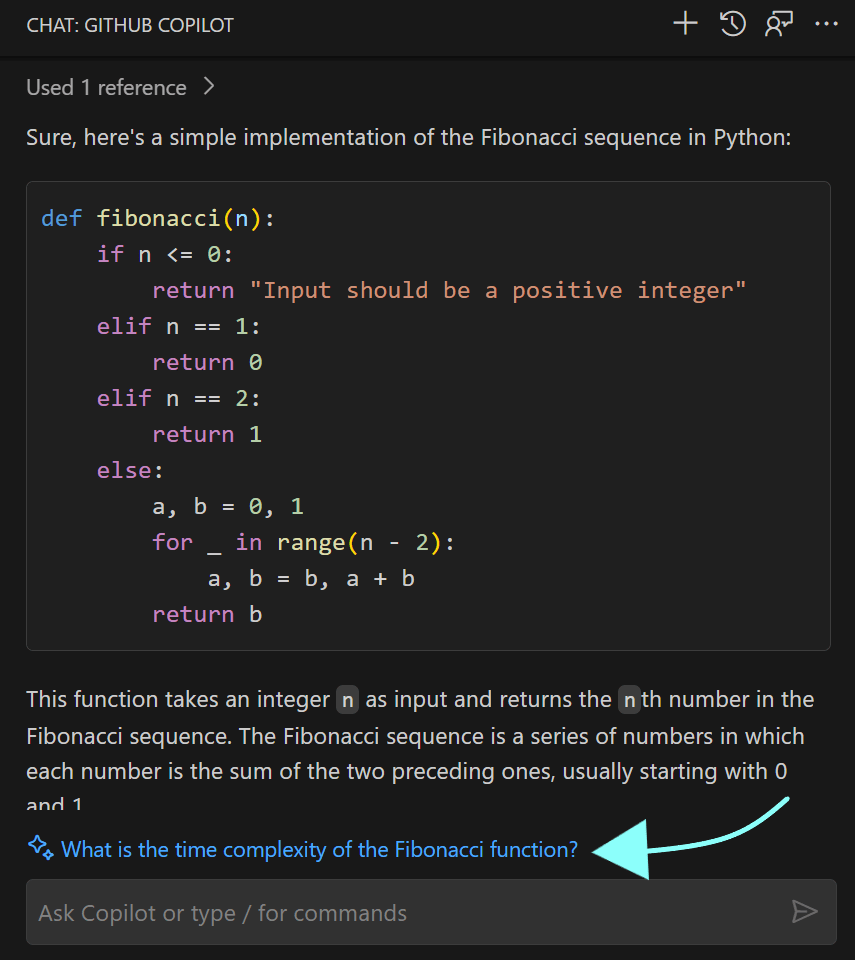The image size is (855, 960).
Task: Open chat in a feedback/agents view
Action: click(779, 23)
